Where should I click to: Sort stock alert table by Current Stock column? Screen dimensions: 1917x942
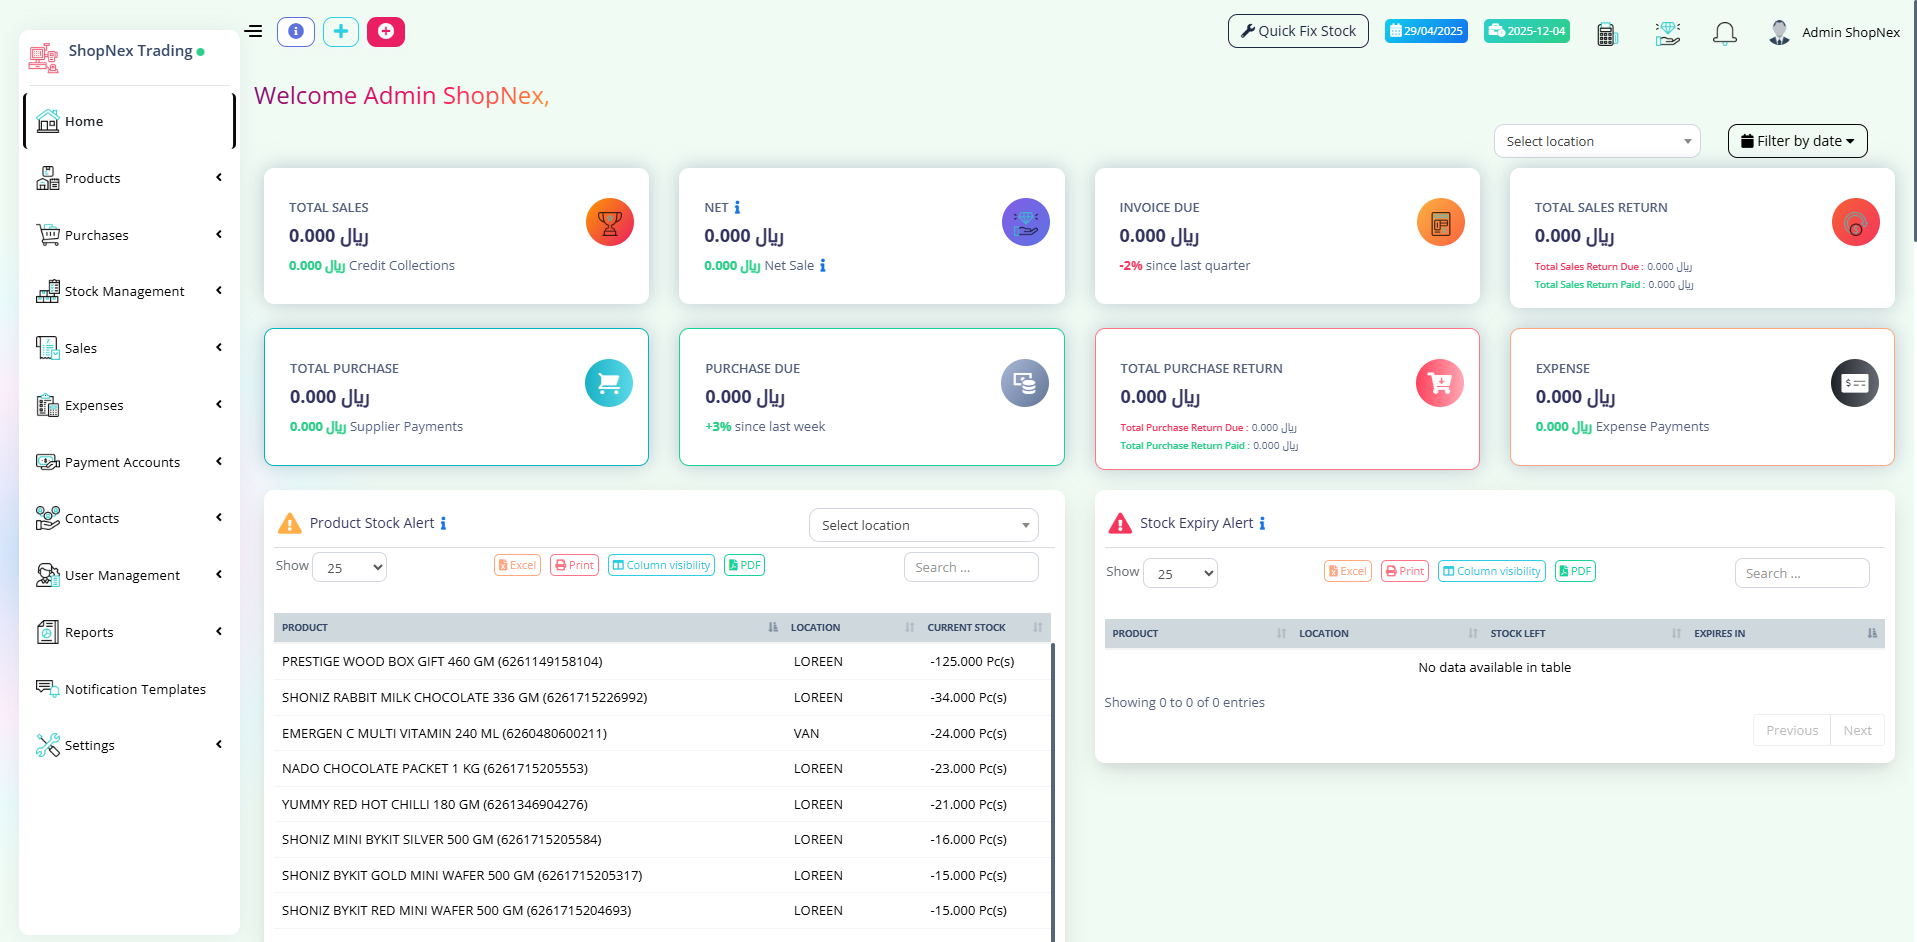coord(966,628)
